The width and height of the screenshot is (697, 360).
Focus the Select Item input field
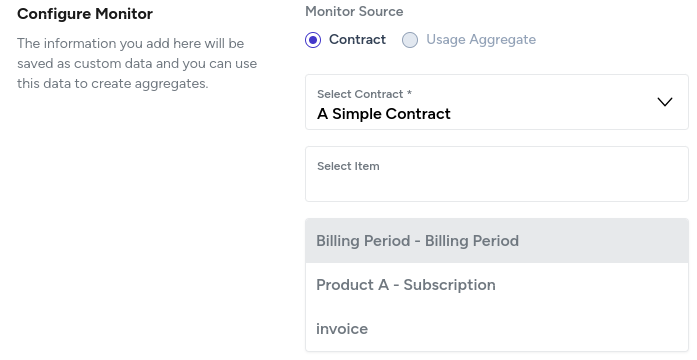[x=497, y=174]
